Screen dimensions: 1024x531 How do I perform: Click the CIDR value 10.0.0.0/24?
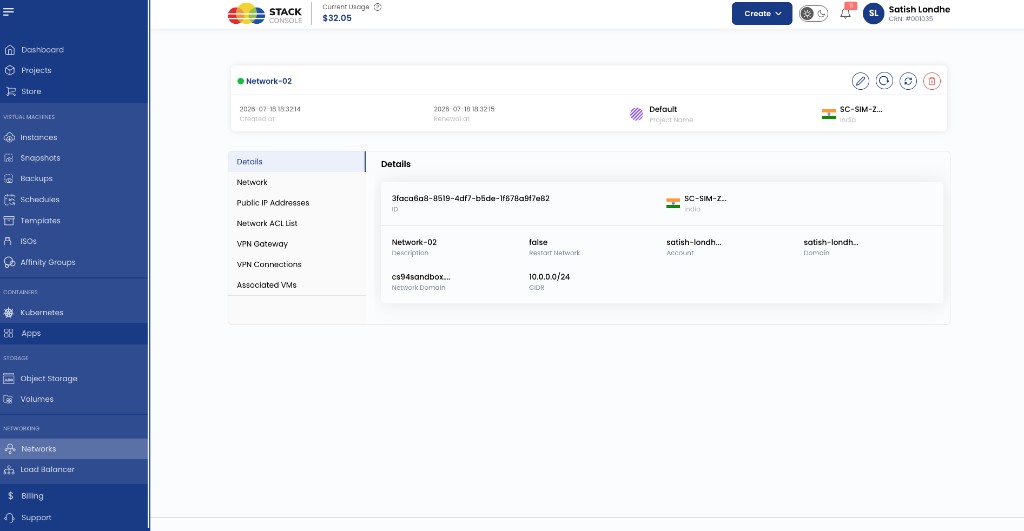tap(549, 277)
